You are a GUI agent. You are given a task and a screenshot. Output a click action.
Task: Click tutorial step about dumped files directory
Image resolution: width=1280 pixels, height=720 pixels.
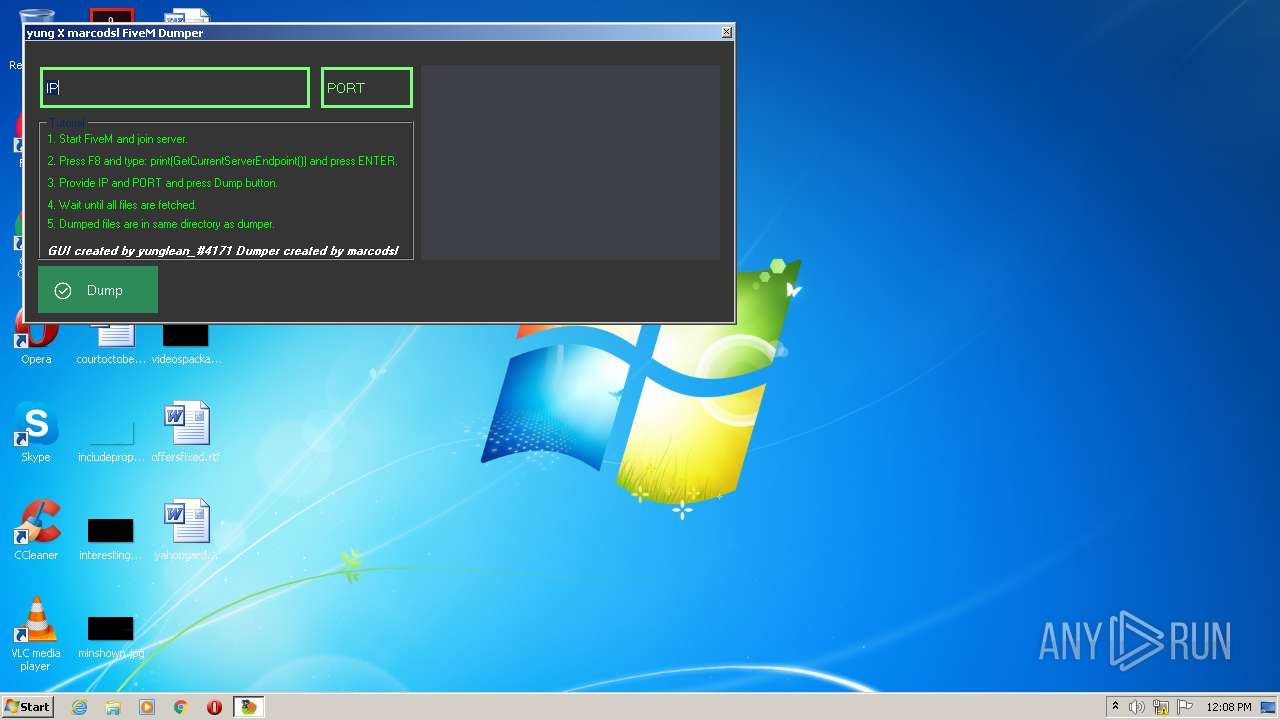(161, 224)
